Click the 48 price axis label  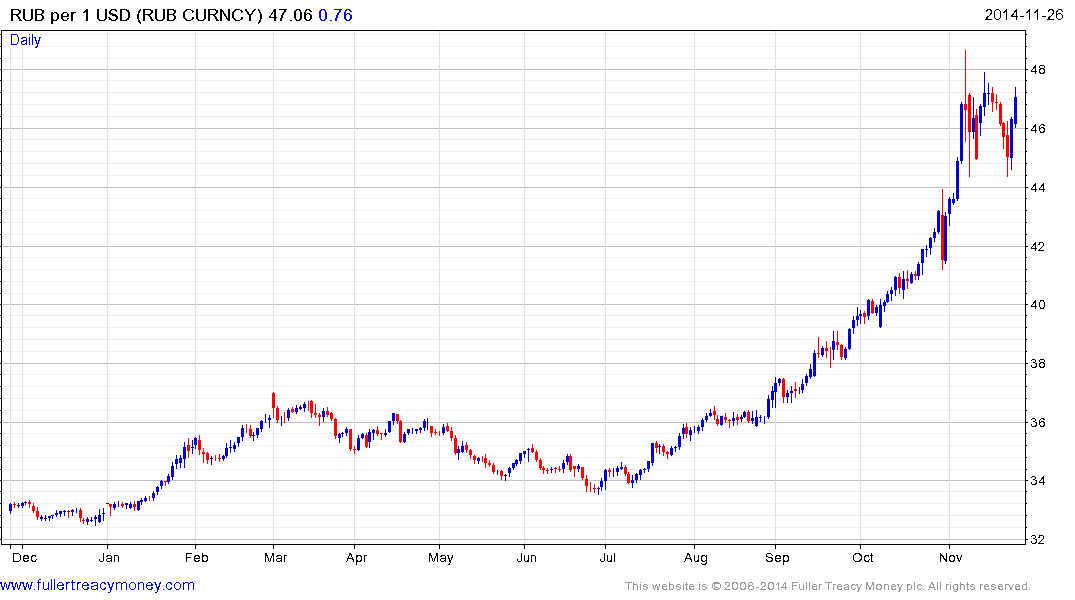[x=1037, y=69]
